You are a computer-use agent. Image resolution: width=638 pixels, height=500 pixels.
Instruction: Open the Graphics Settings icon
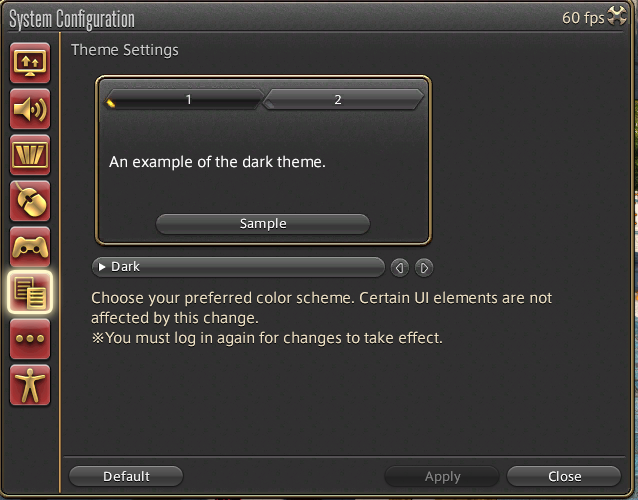click(30, 155)
